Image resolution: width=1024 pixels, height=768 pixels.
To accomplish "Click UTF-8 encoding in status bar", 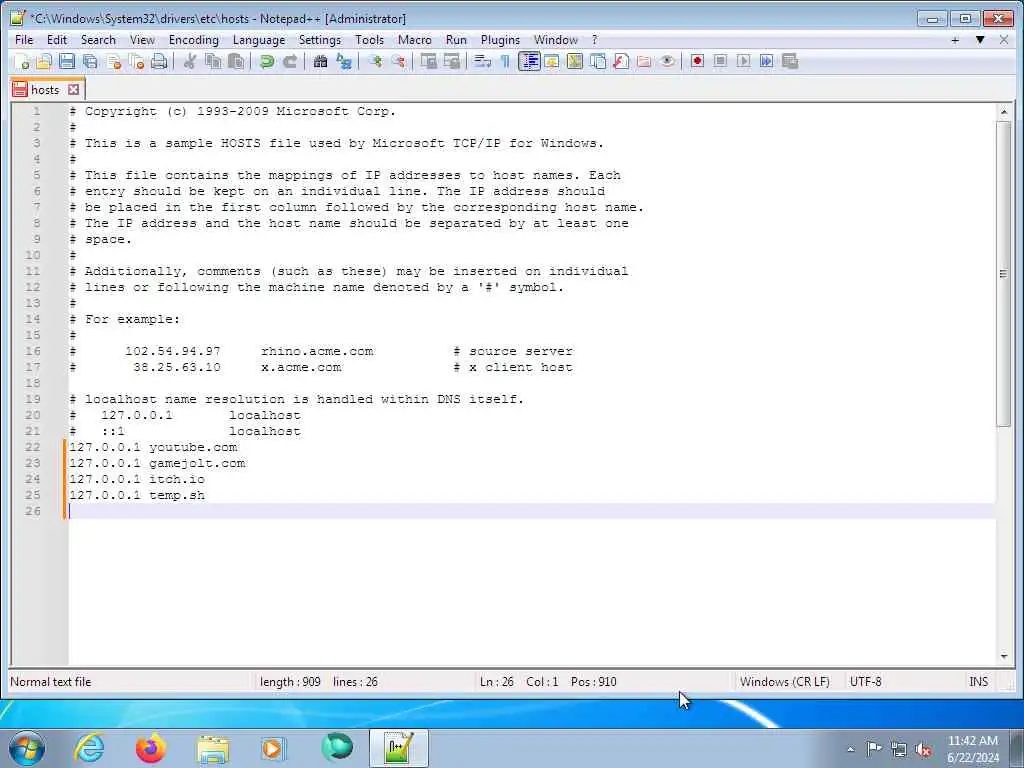I will click(x=865, y=682).
